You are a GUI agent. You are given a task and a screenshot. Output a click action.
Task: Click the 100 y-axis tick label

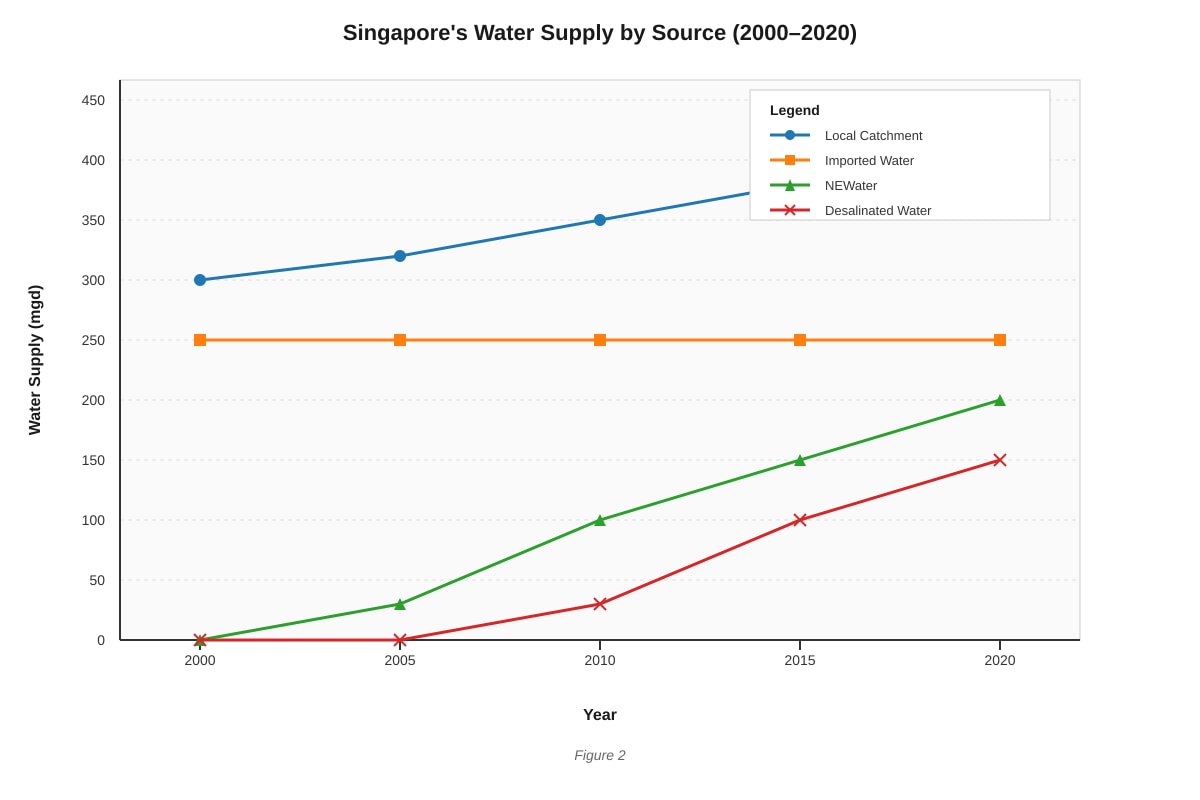click(93, 520)
